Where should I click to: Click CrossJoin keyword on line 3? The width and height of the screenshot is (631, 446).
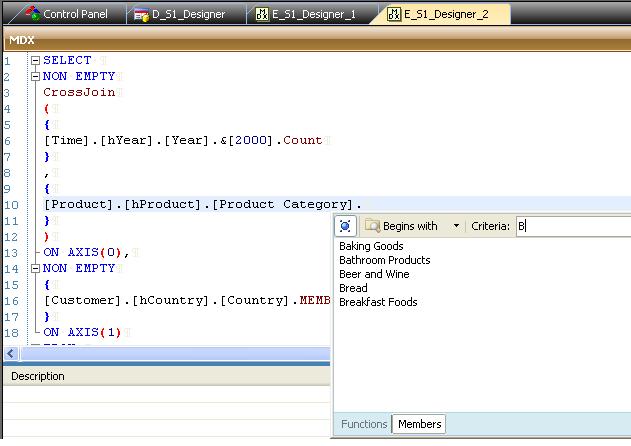coord(79,93)
